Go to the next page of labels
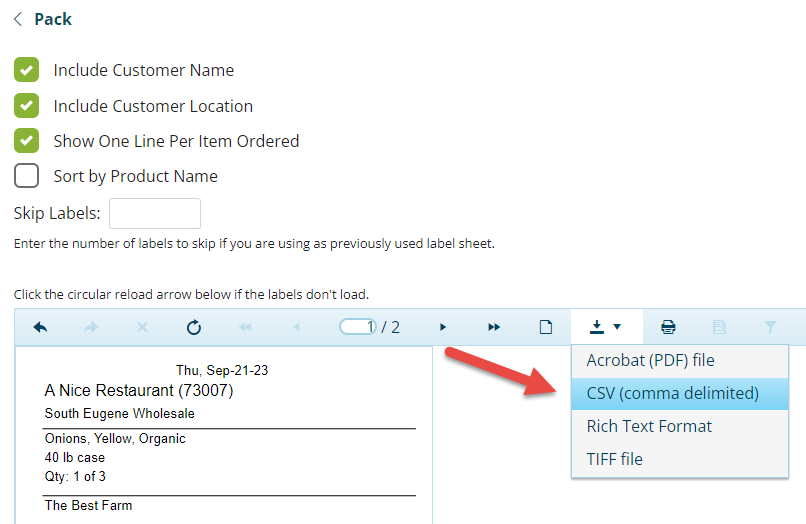 click(443, 327)
